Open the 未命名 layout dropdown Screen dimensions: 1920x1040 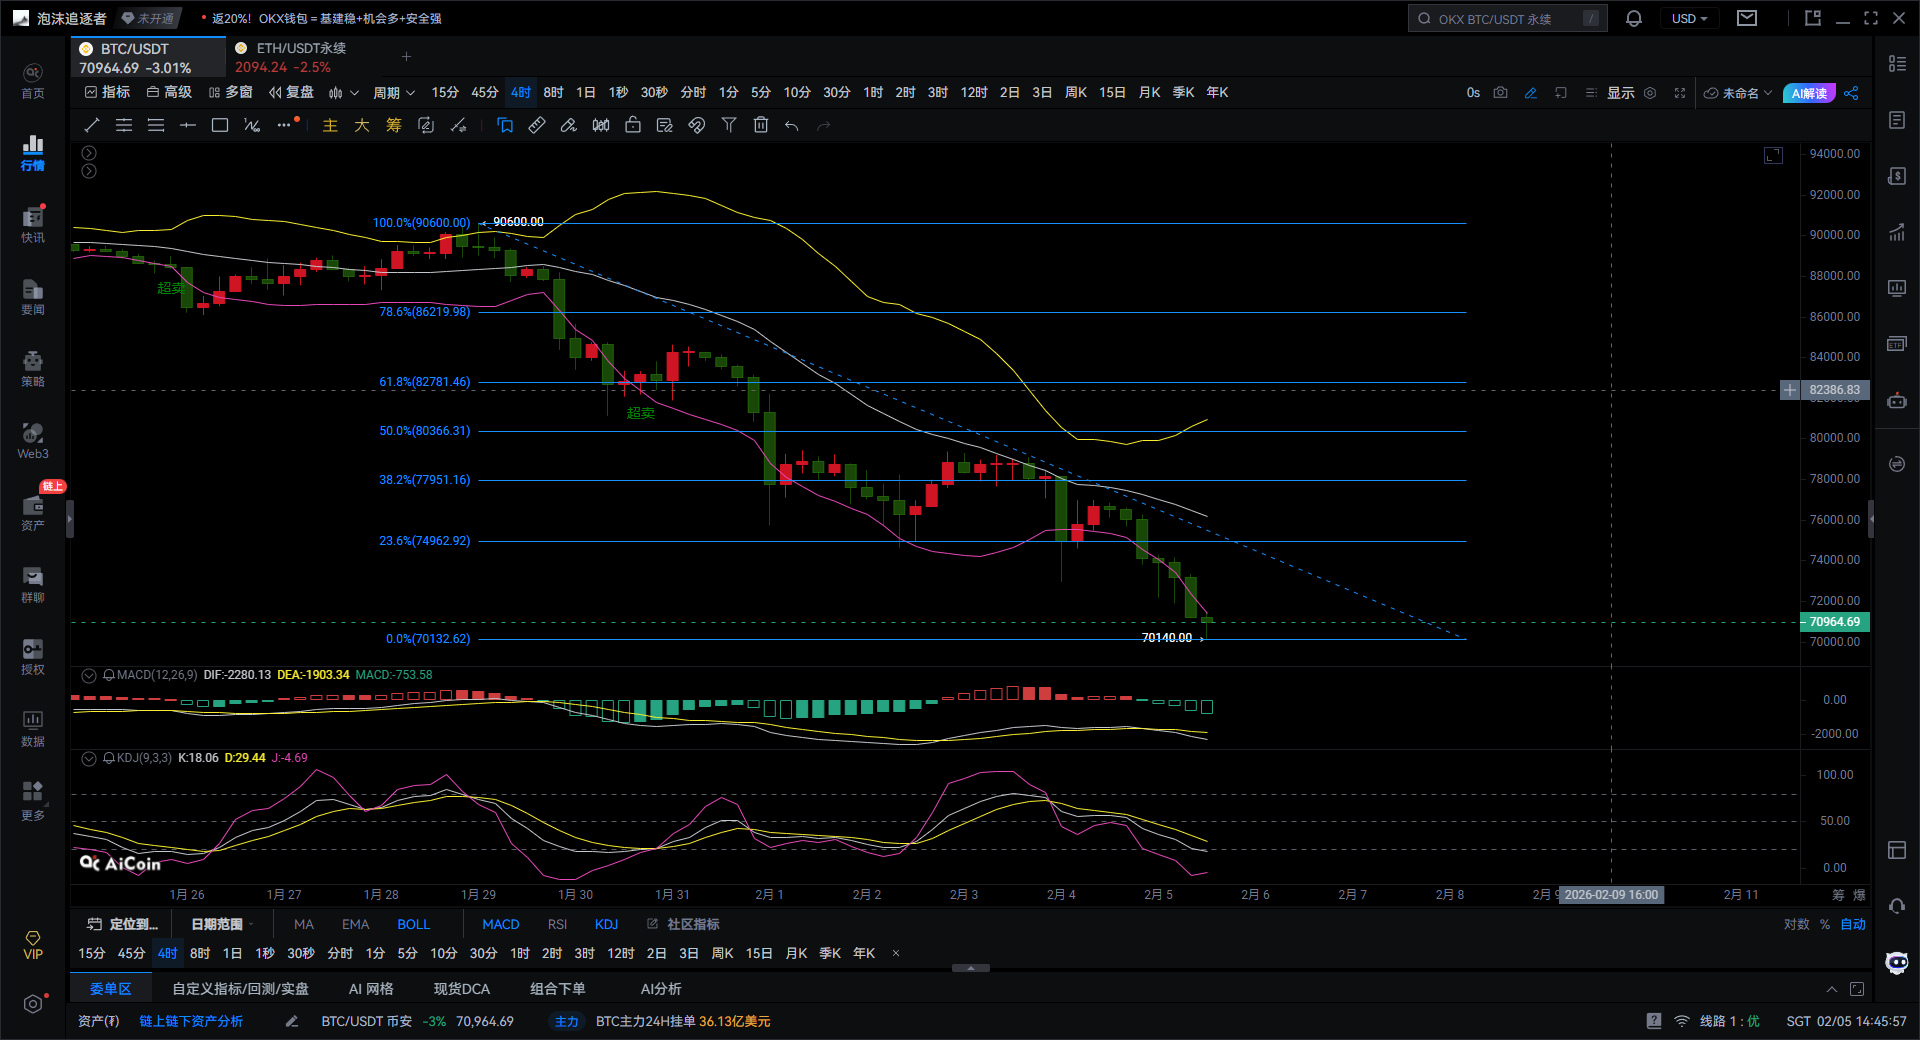tap(1739, 93)
